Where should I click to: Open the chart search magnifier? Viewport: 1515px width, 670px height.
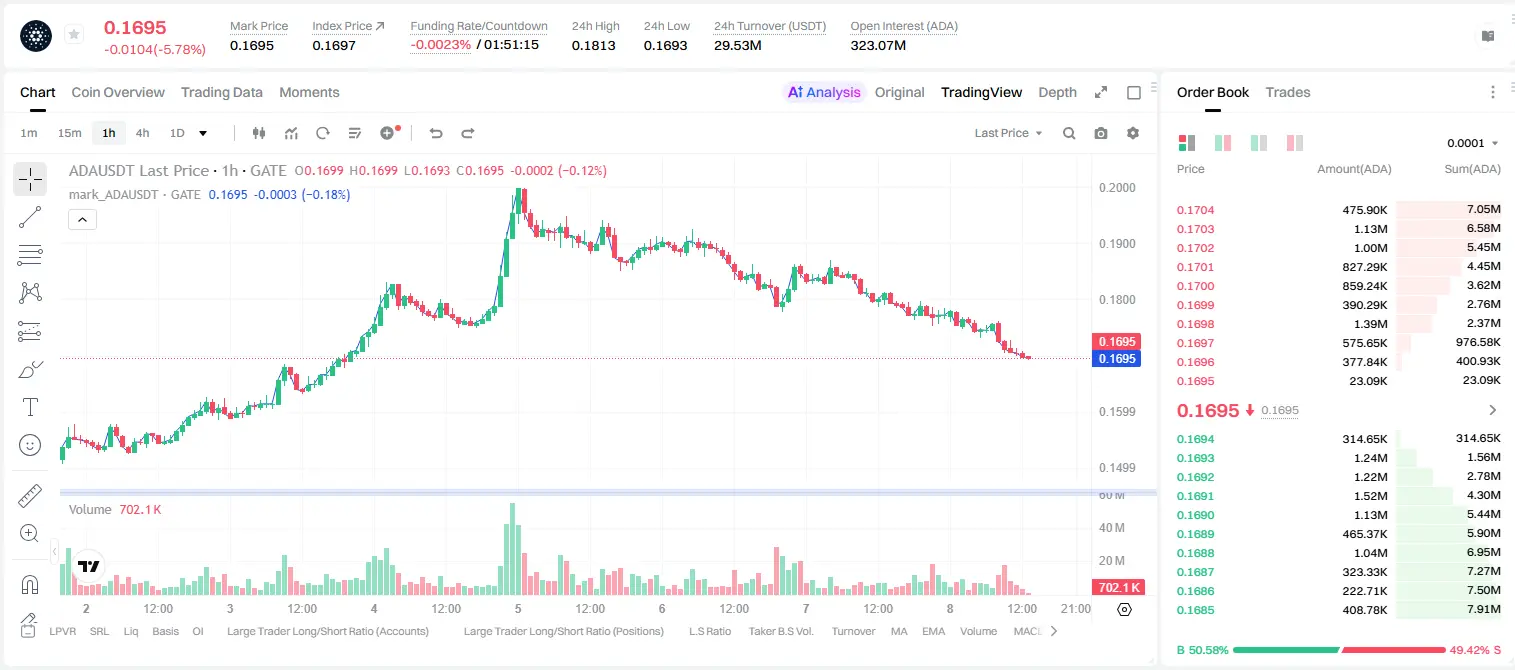coord(1069,133)
